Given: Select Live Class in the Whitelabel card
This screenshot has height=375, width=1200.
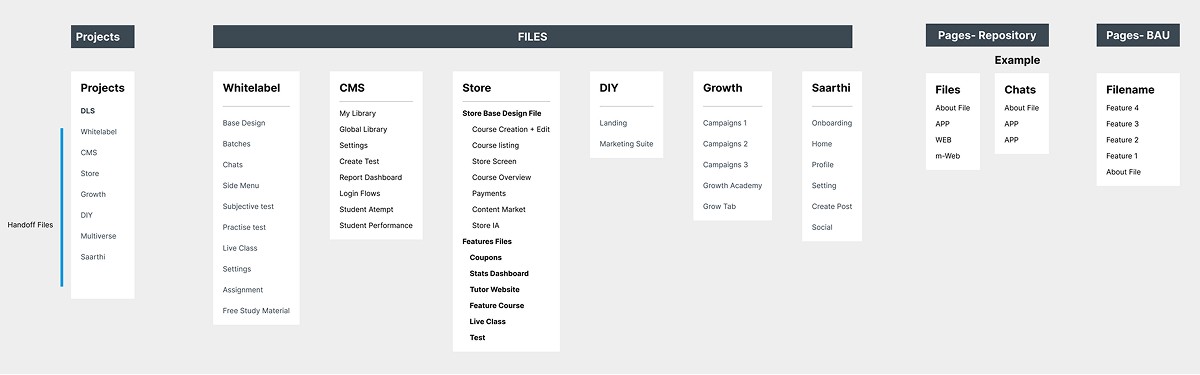Looking at the screenshot, I should tap(240, 248).
